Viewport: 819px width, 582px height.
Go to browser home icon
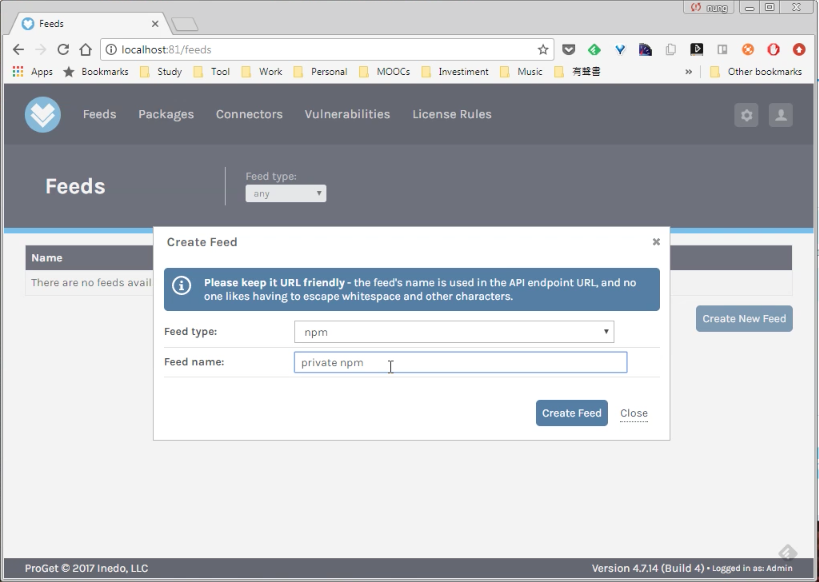pyautogui.click(x=86, y=50)
